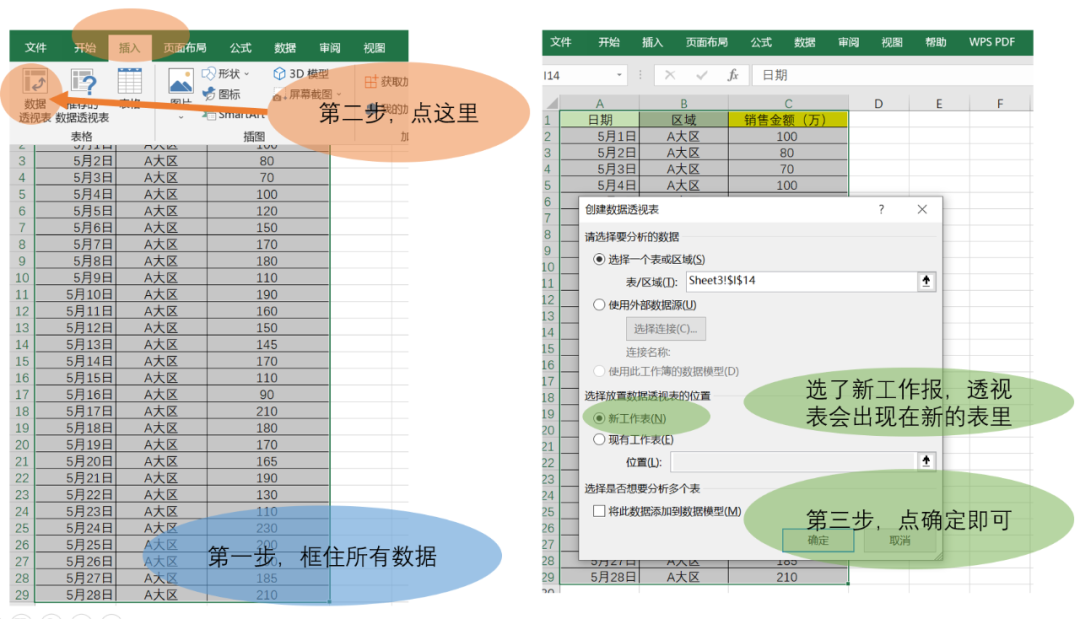Viewport: 1080px width, 619px height.
Task: Click the formula bar confirm checkmark
Action: click(701, 75)
